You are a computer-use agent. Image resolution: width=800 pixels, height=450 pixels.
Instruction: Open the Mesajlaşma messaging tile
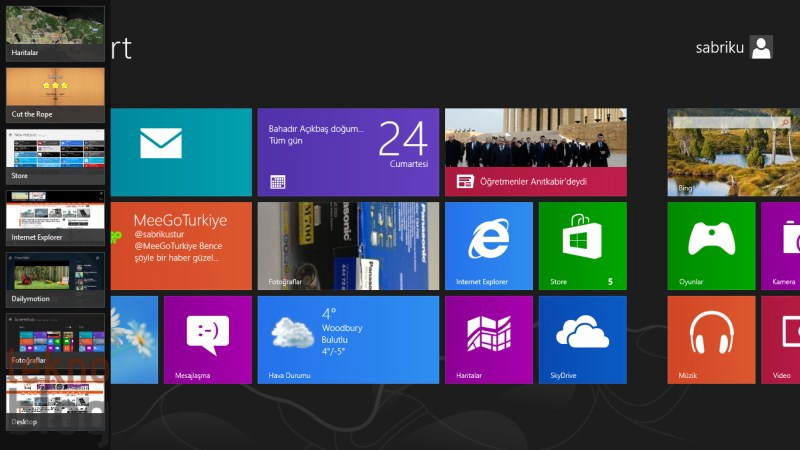pos(208,340)
